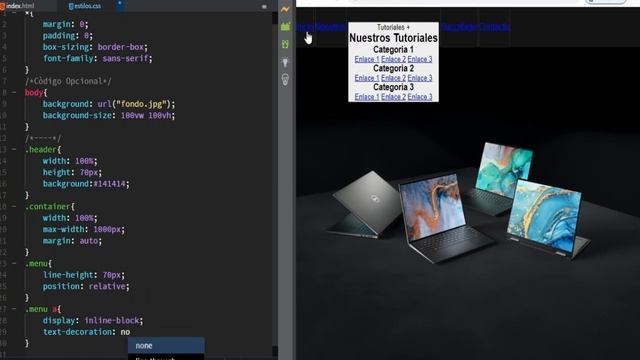Screen dimensions: 640x360
Task: Collapse the .menu rule block
Action: pyautogui.click(x=14, y=264)
